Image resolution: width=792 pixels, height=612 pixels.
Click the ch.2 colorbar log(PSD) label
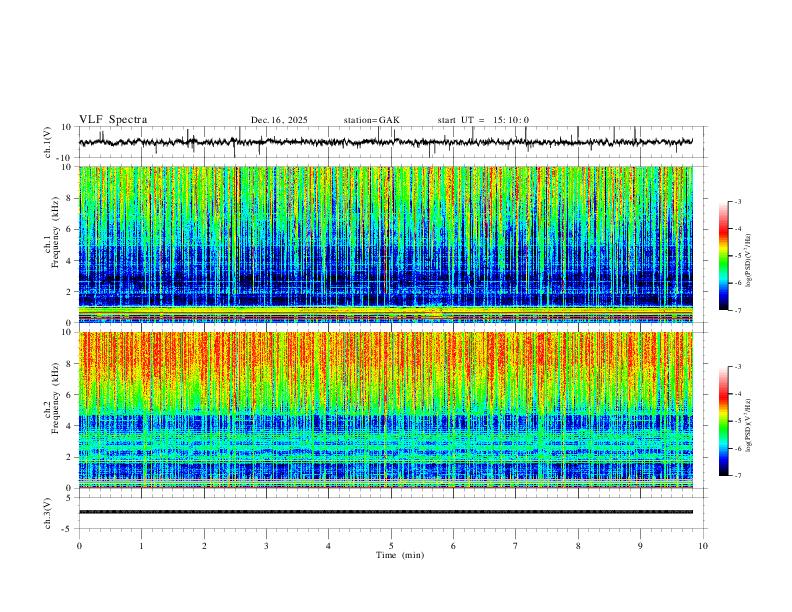(749, 425)
